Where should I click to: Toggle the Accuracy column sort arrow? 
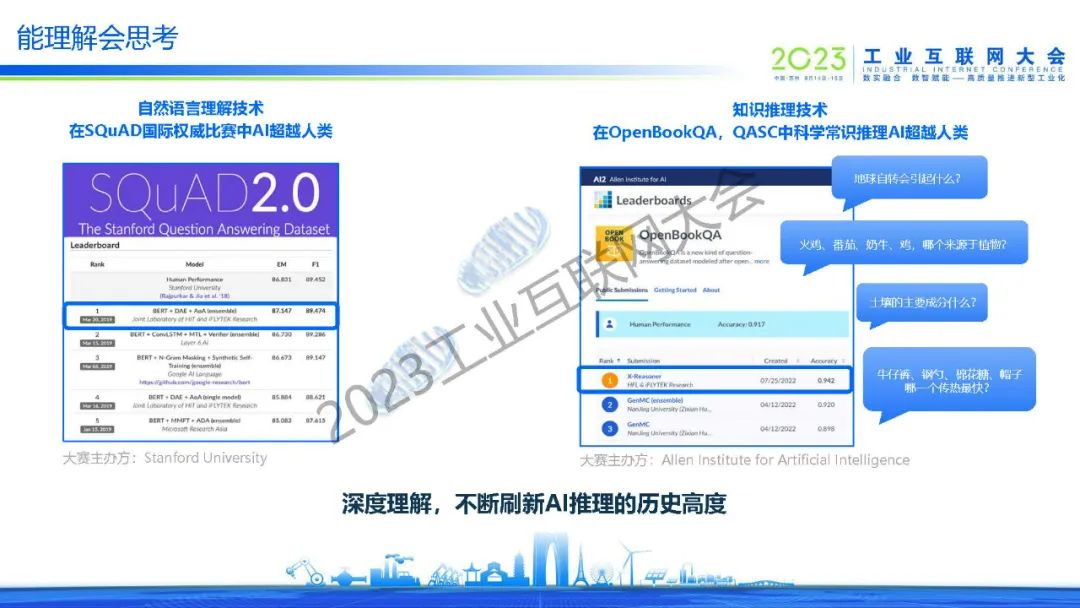point(845,361)
